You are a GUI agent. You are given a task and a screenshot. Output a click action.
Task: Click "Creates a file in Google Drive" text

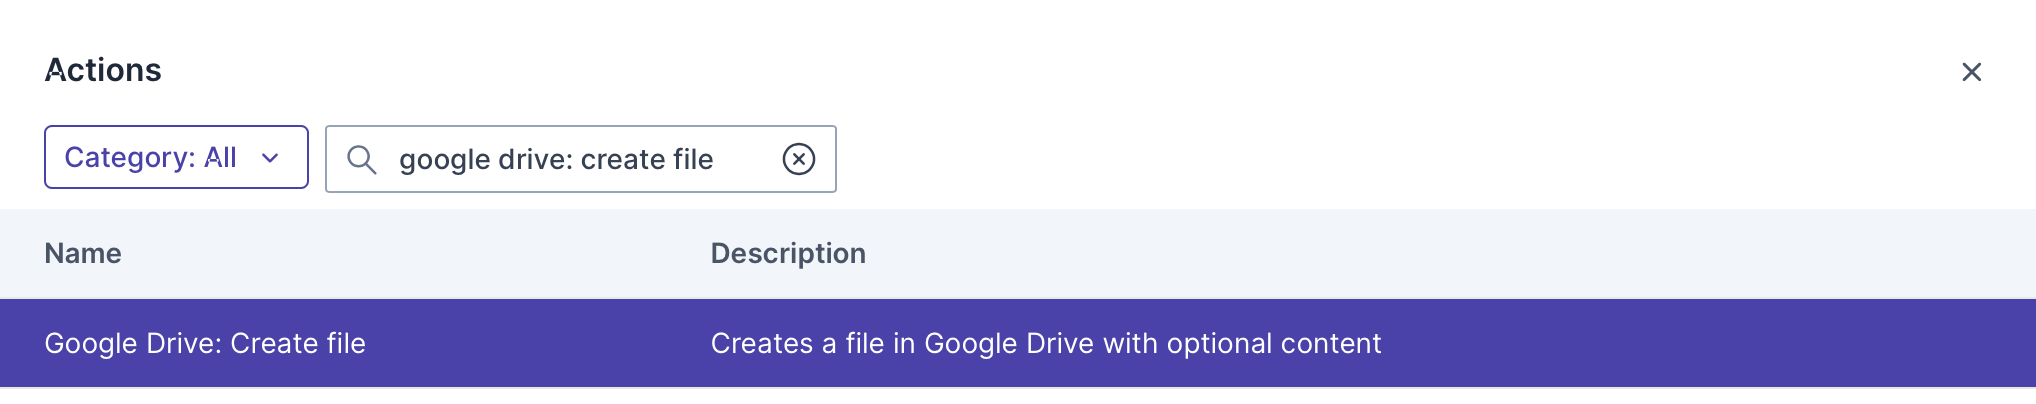pyautogui.click(x=900, y=344)
